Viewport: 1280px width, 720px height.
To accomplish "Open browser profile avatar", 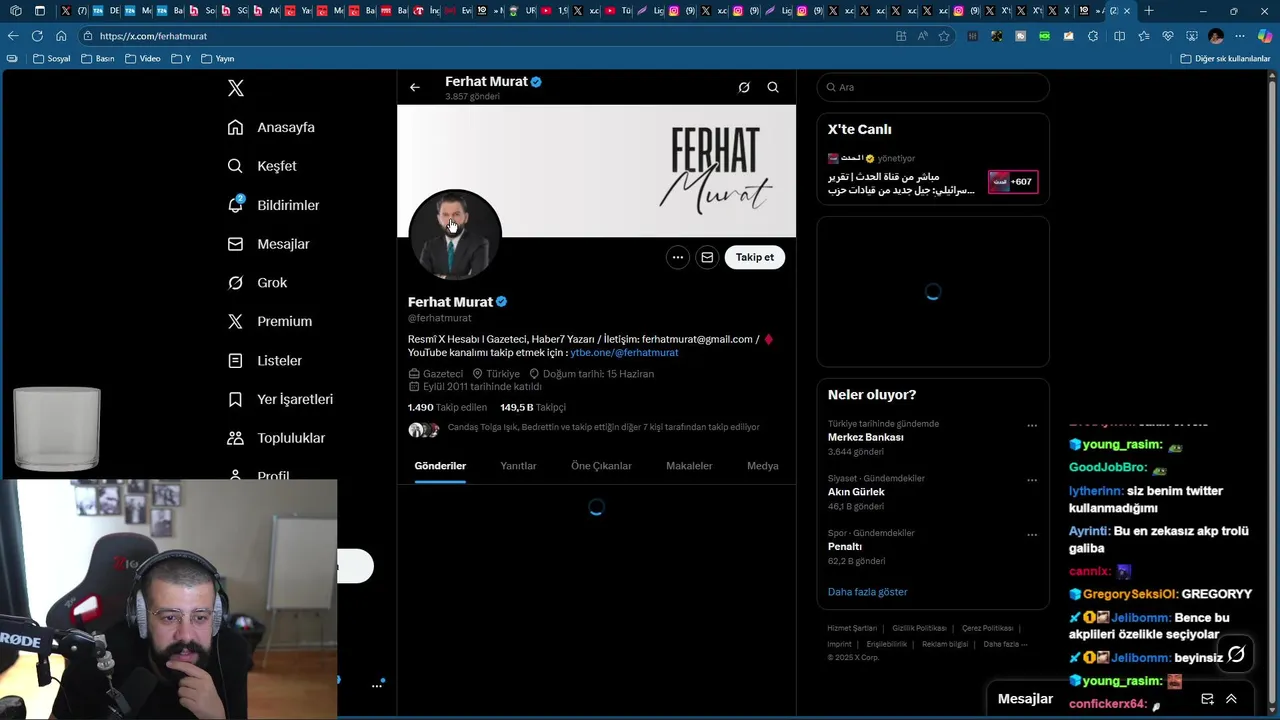I will (x=1216, y=36).
